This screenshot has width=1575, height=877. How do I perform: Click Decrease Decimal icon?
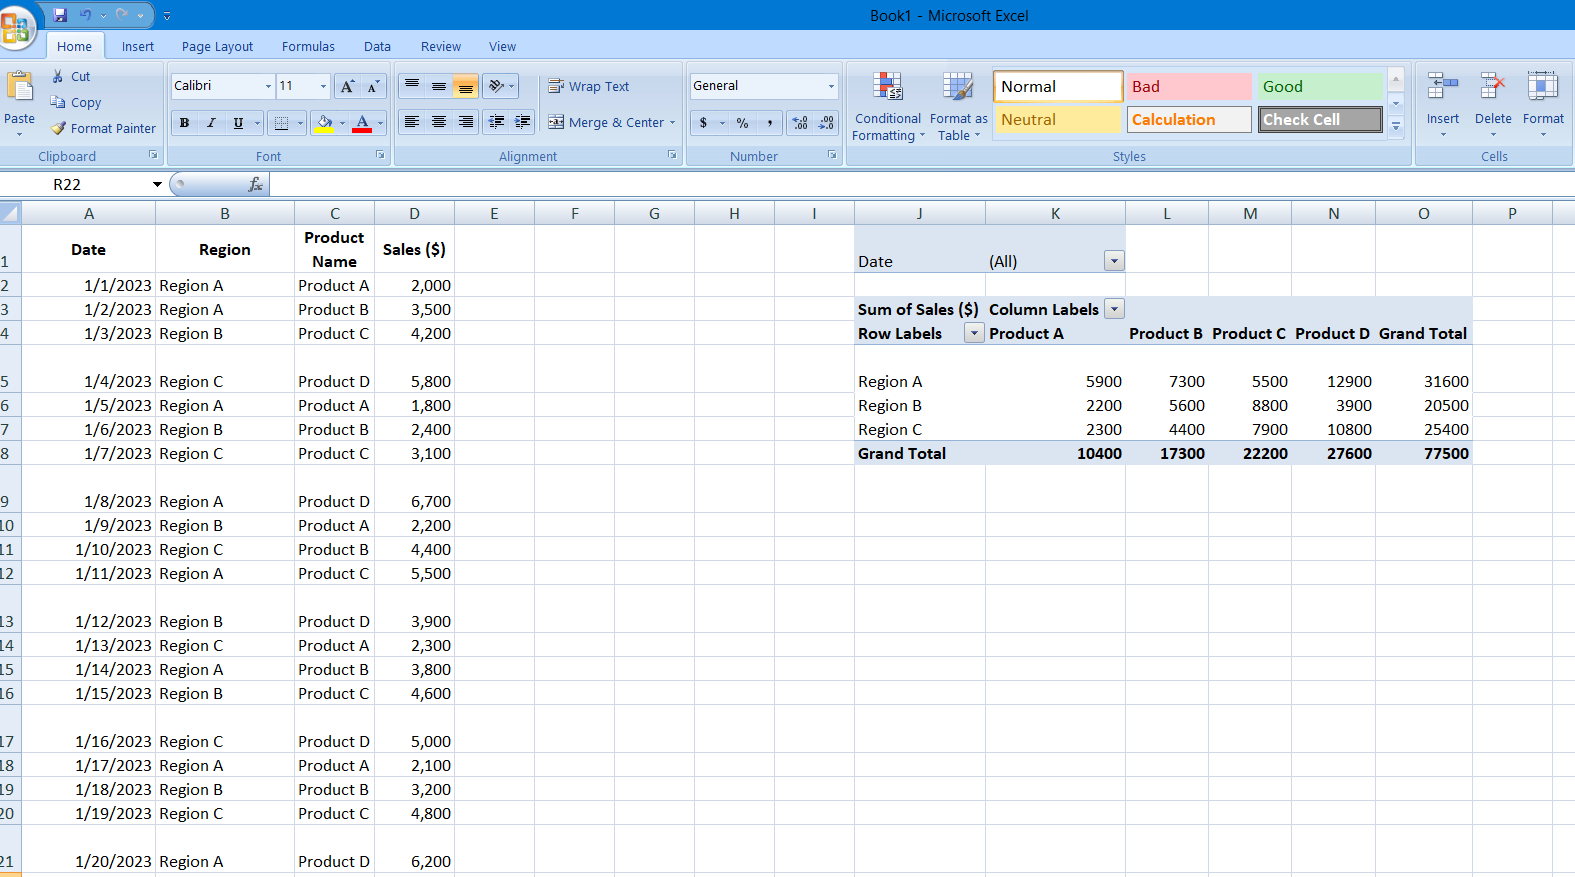tap(826, 122)
